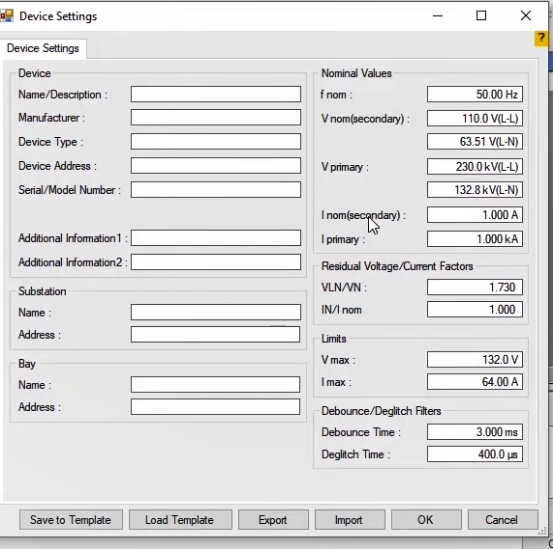Viewport: 553px width, 549px height.
Task: Click the f nom 50.00 Hz field
Action: coord(475,94)
